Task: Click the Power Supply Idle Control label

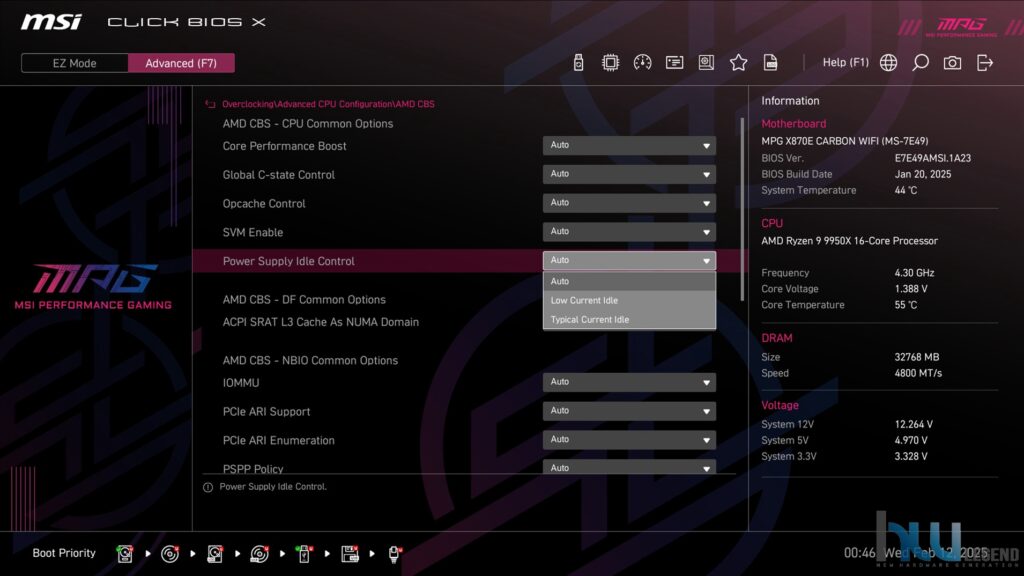Action: pyautogui.click(x=289, y=261)
